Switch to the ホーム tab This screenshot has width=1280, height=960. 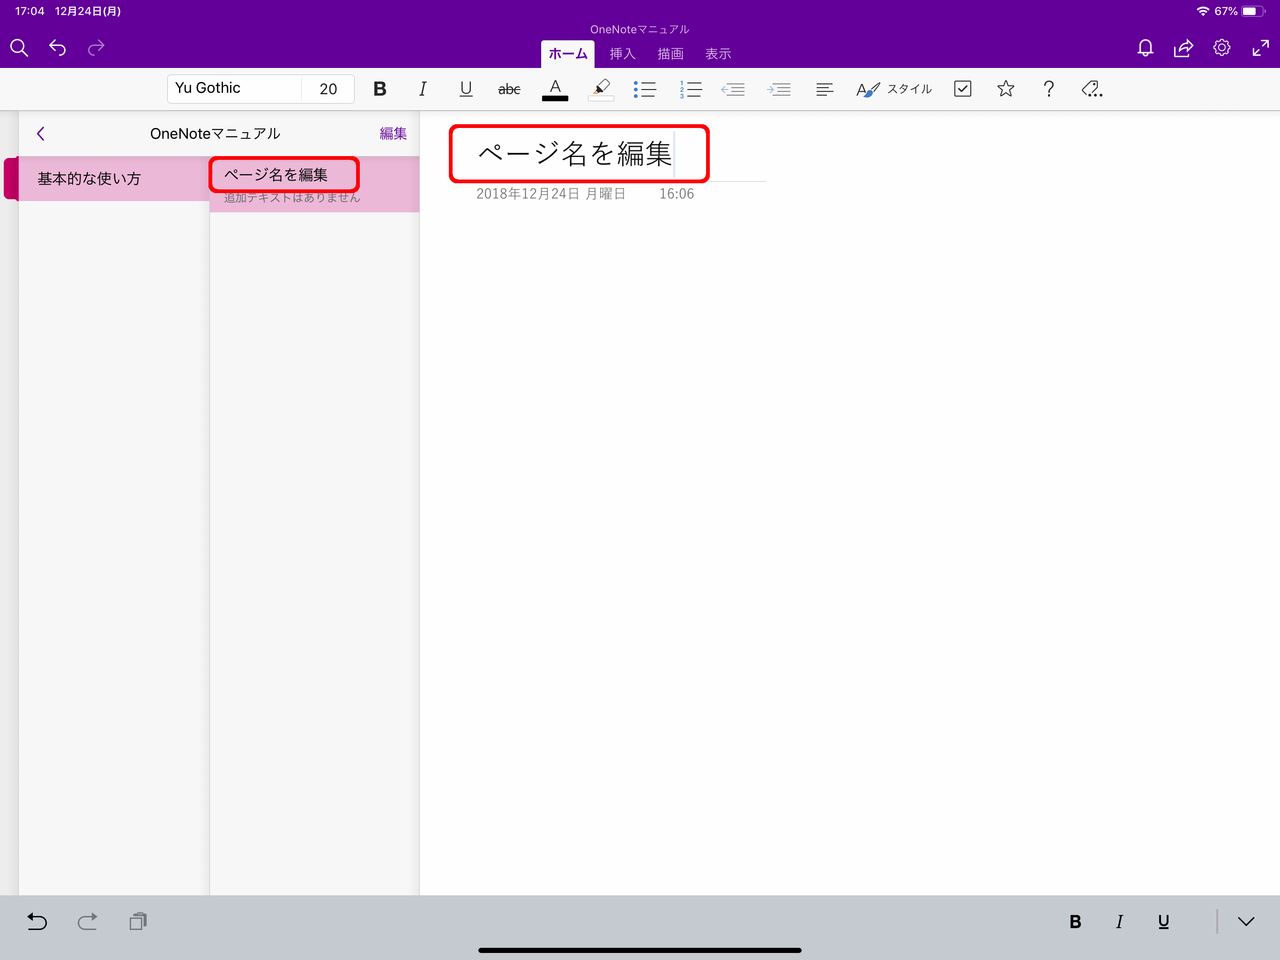[x=568, y=54]
